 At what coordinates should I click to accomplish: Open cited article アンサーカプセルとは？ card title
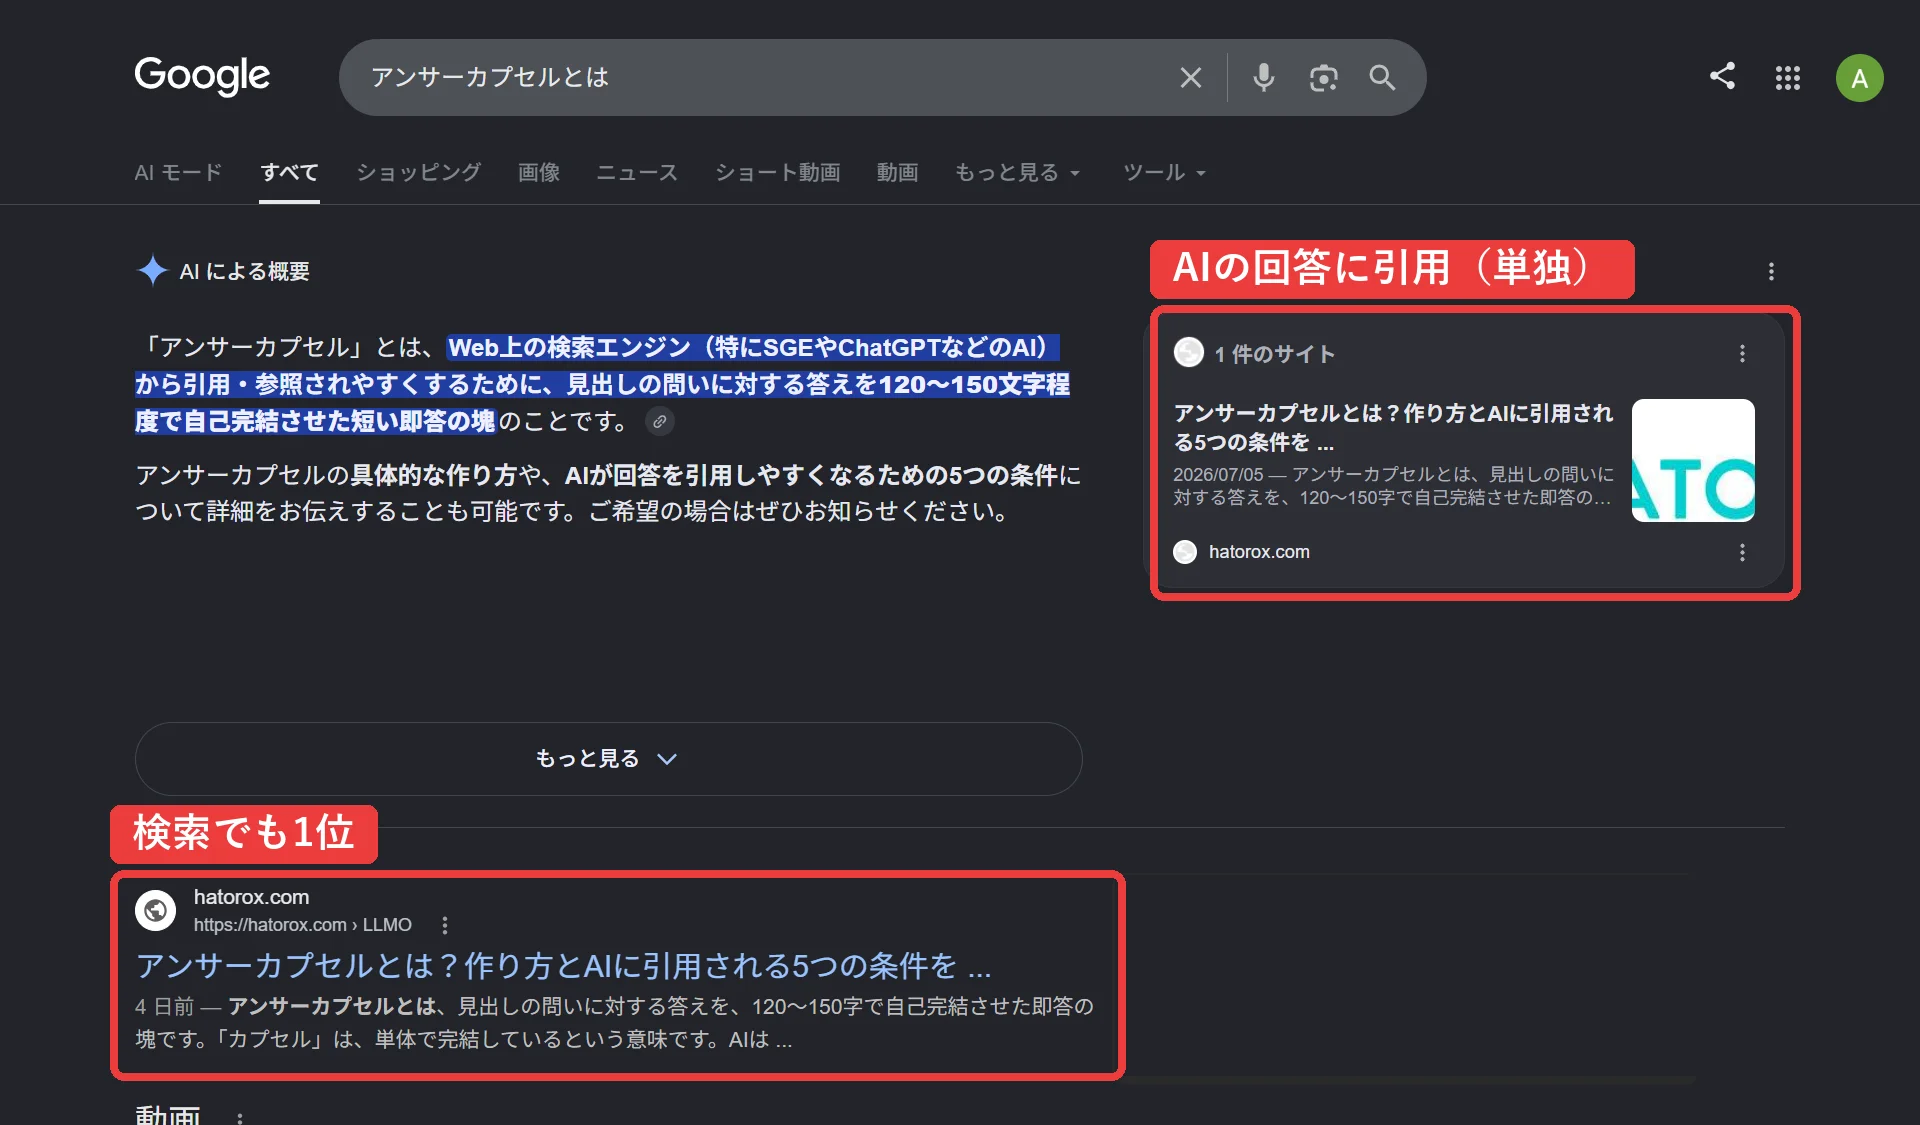[x=1393, y=427]
